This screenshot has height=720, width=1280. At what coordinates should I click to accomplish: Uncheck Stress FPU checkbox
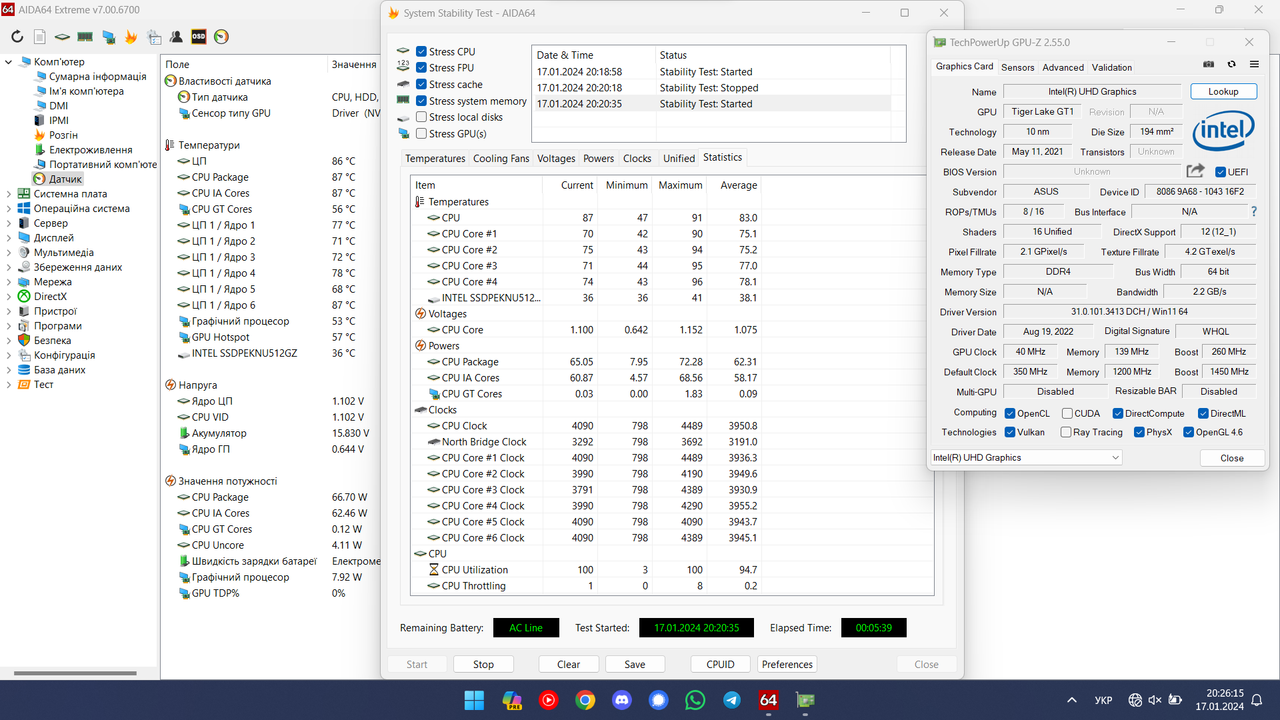[421, 68]
